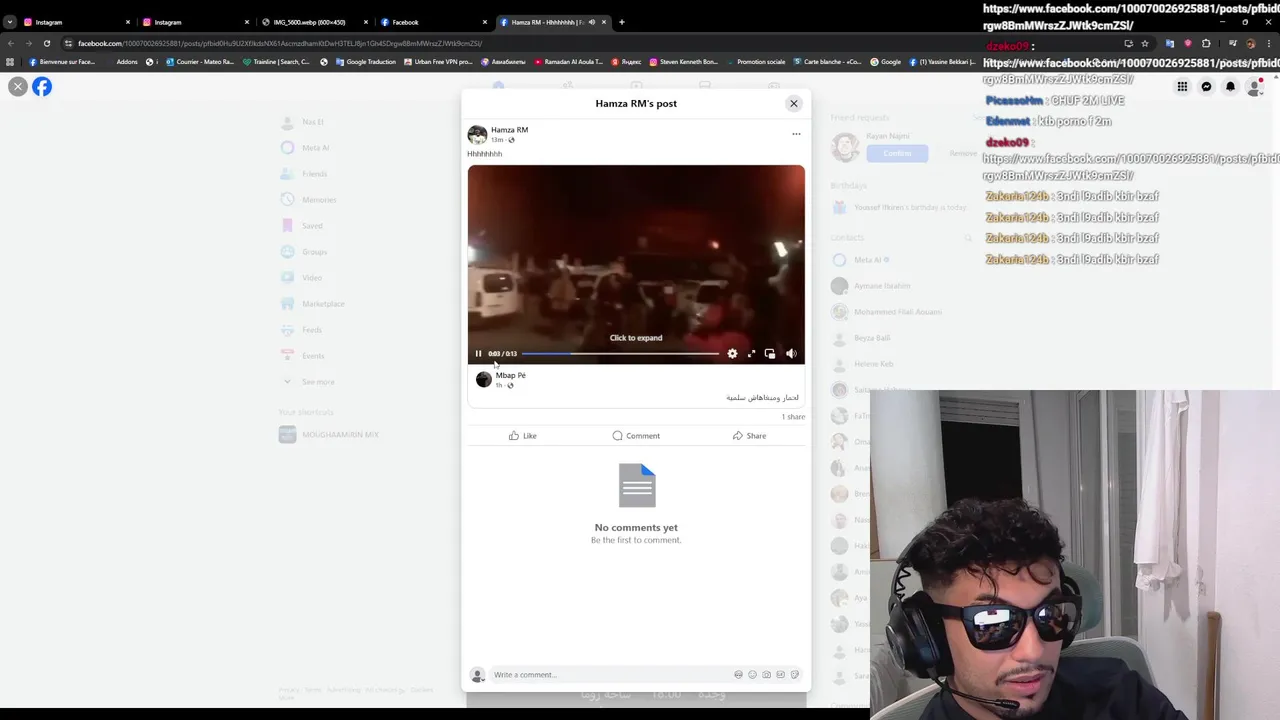Mute audio on Hamza RM tab

click(591, 22)
